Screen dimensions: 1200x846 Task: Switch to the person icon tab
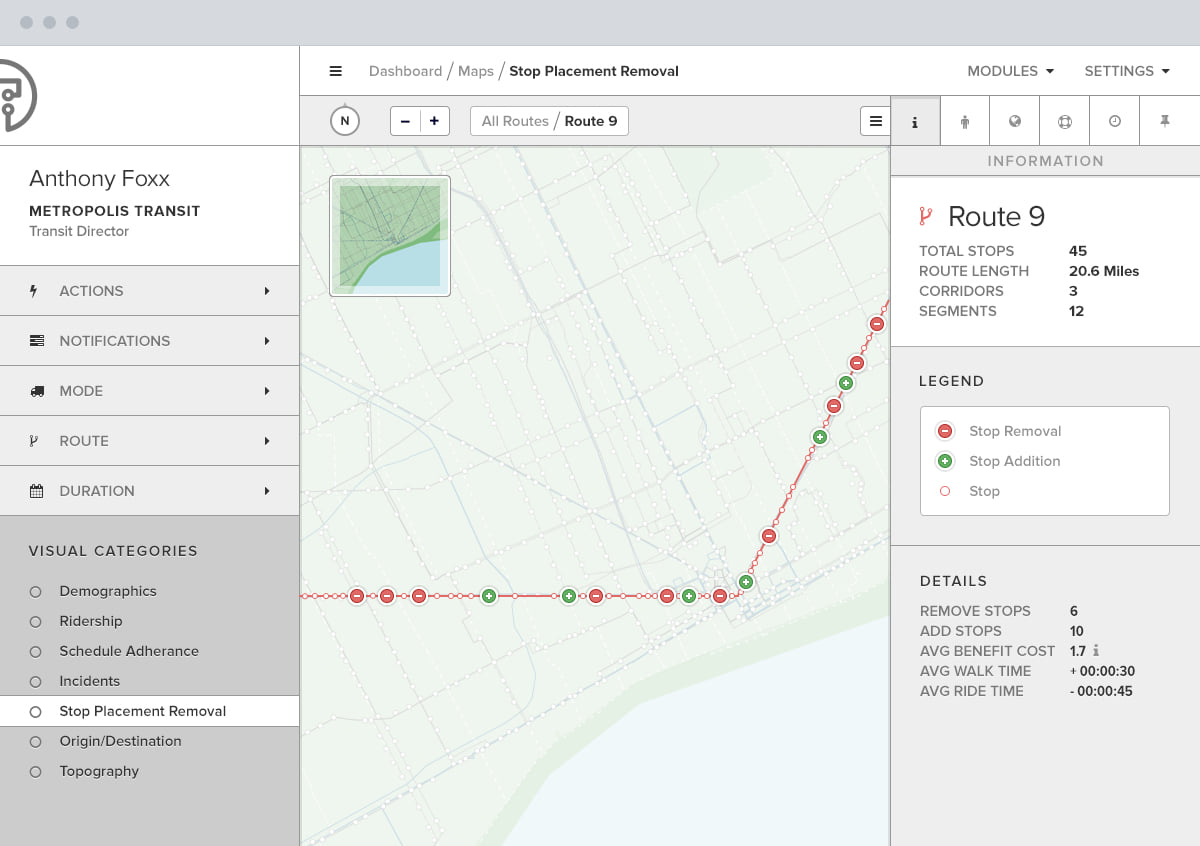tap(965, 121)
